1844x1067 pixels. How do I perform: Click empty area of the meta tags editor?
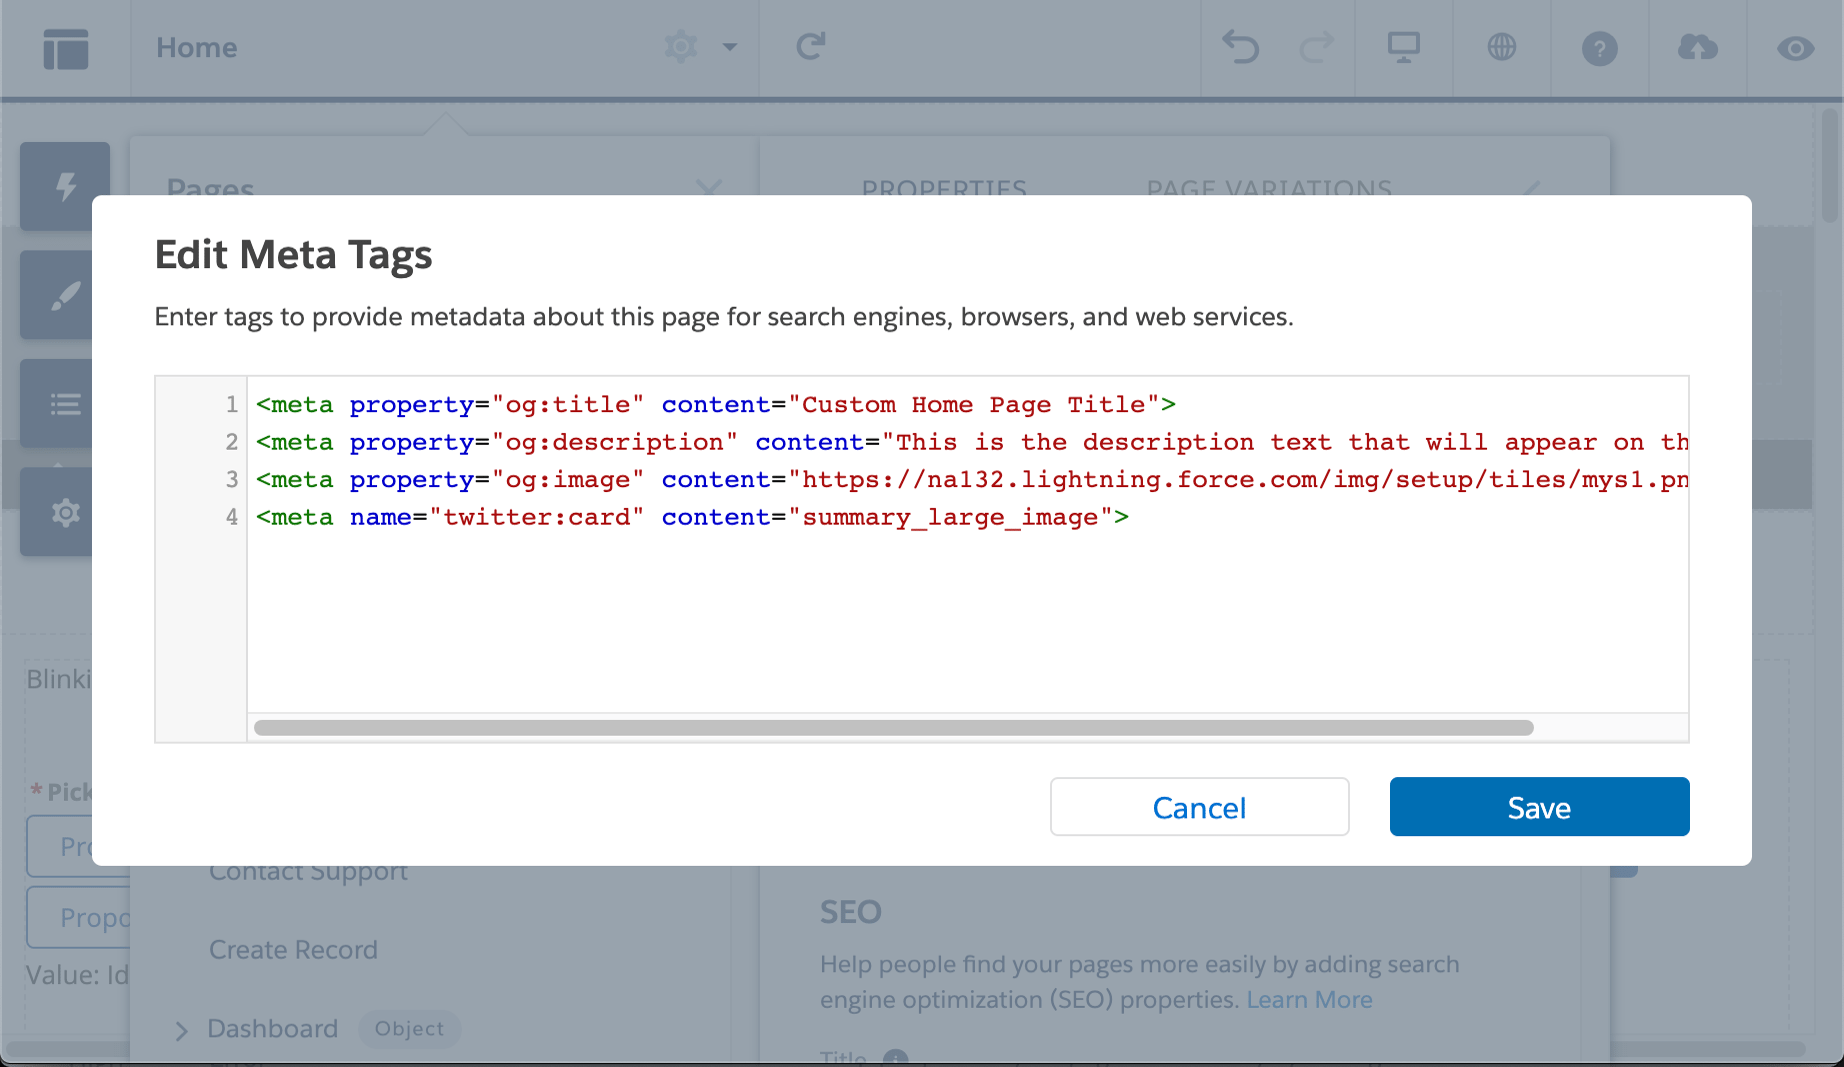tap(968, 620)
